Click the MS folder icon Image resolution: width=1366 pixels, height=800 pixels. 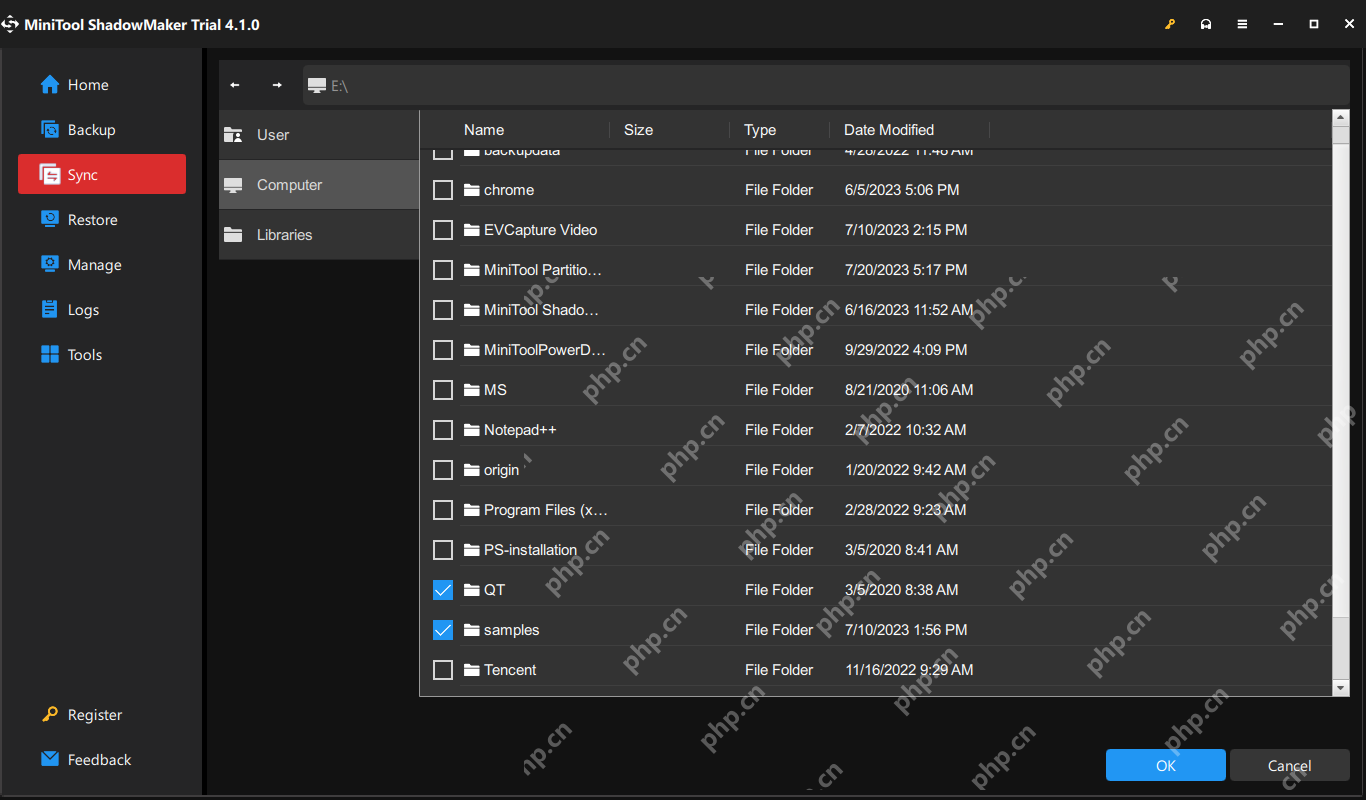pyautogui.click(x=473, y=390)
